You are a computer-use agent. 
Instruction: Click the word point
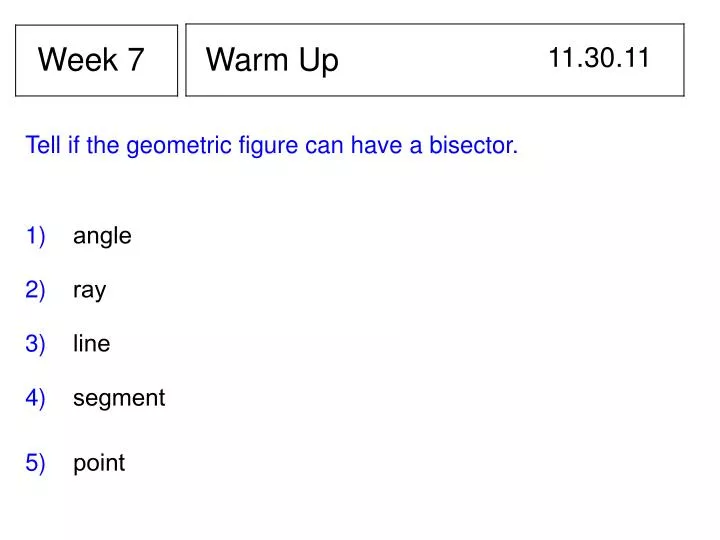click(x=99, y=463)
